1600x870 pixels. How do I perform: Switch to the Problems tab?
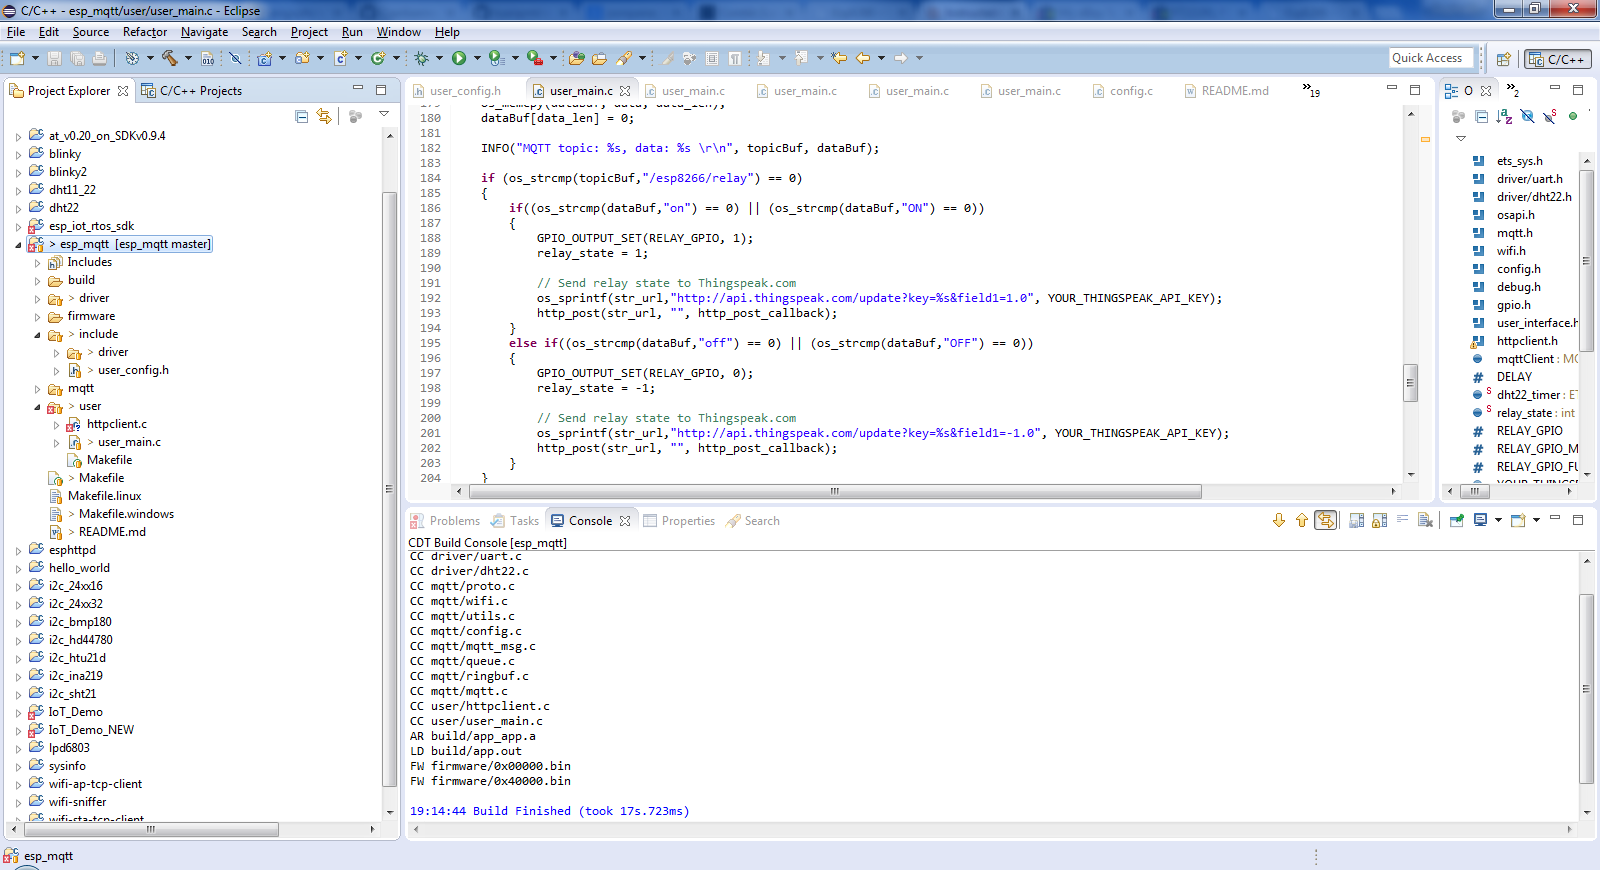(x=445, y=521)
